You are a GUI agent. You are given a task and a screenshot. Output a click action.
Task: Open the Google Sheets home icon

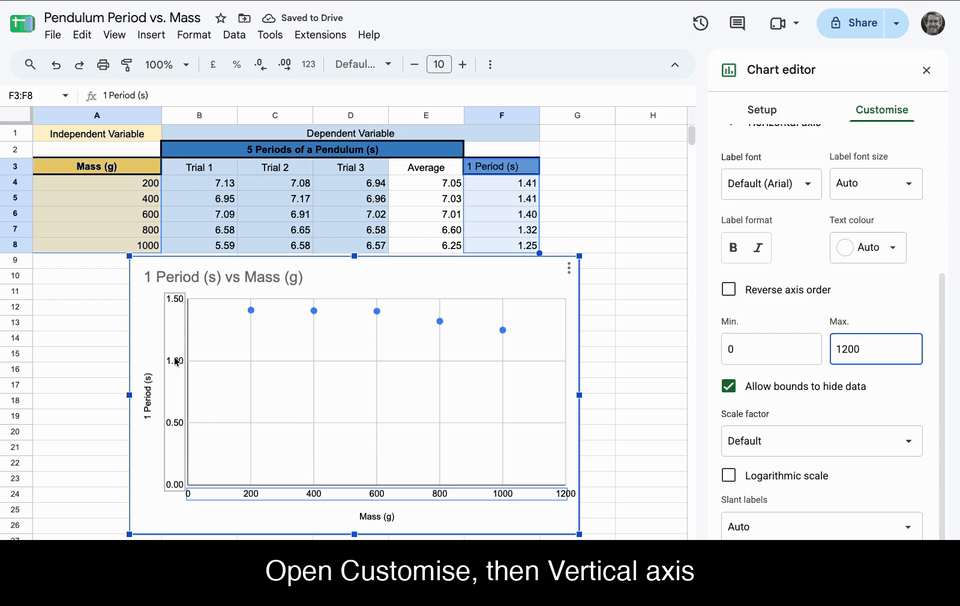22,24
